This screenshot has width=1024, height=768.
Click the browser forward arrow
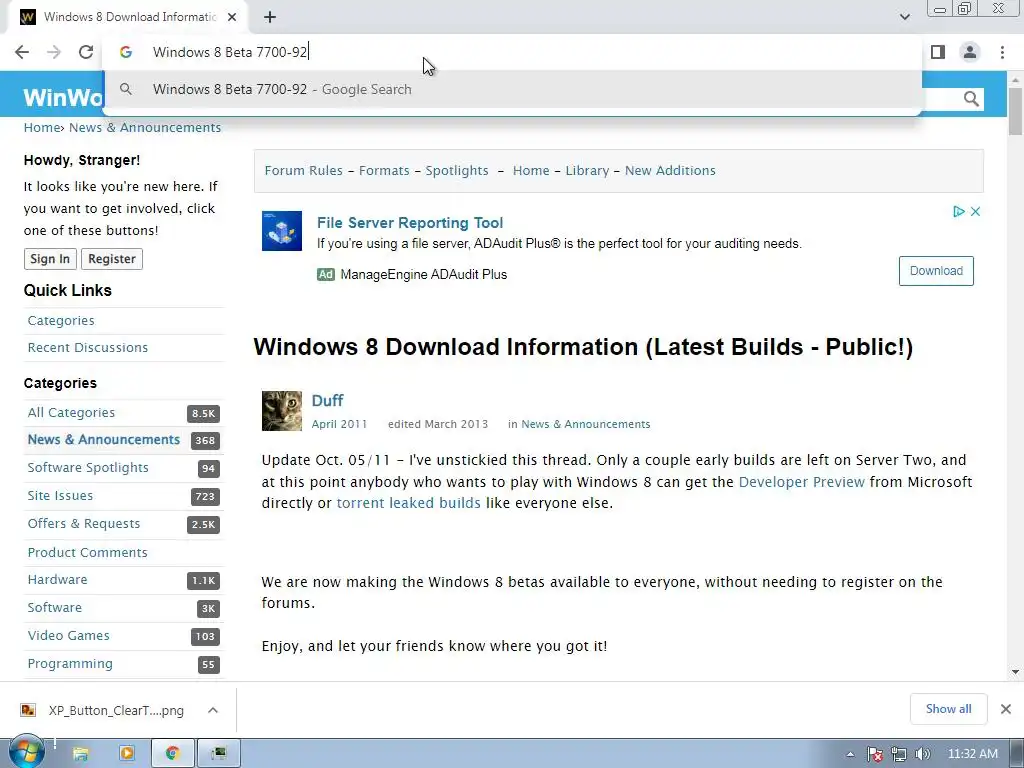[x=54, y=52]
